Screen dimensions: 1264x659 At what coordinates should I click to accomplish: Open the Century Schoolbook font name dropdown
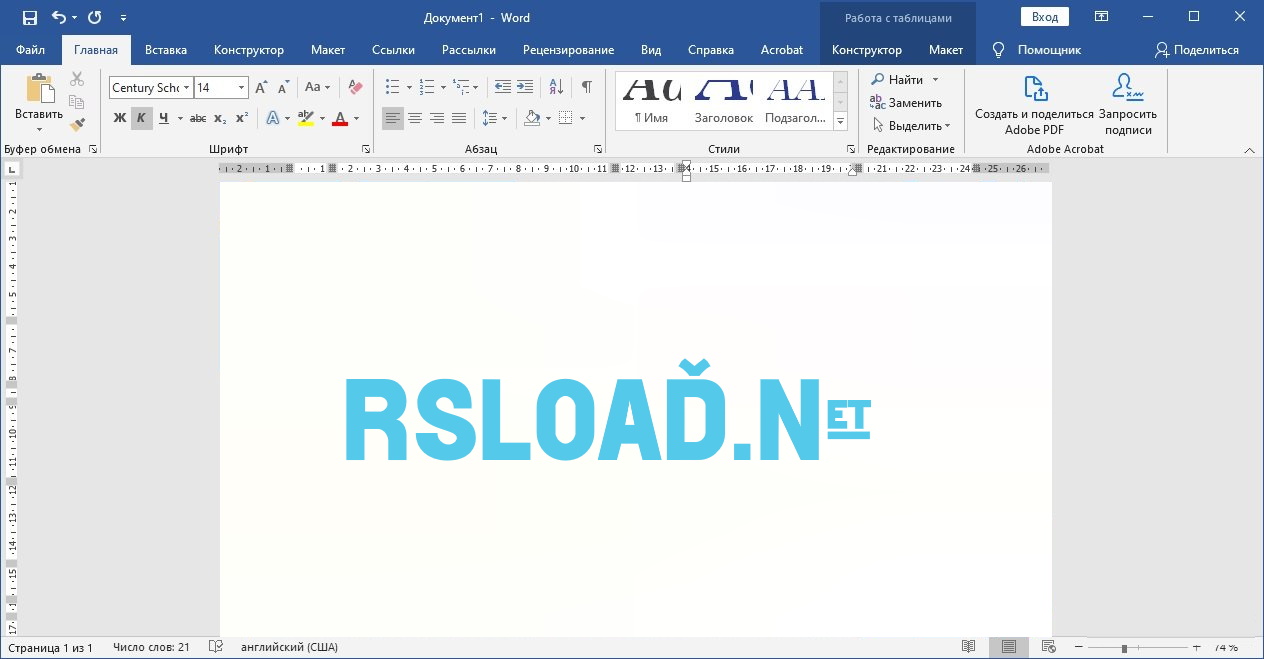186,88
